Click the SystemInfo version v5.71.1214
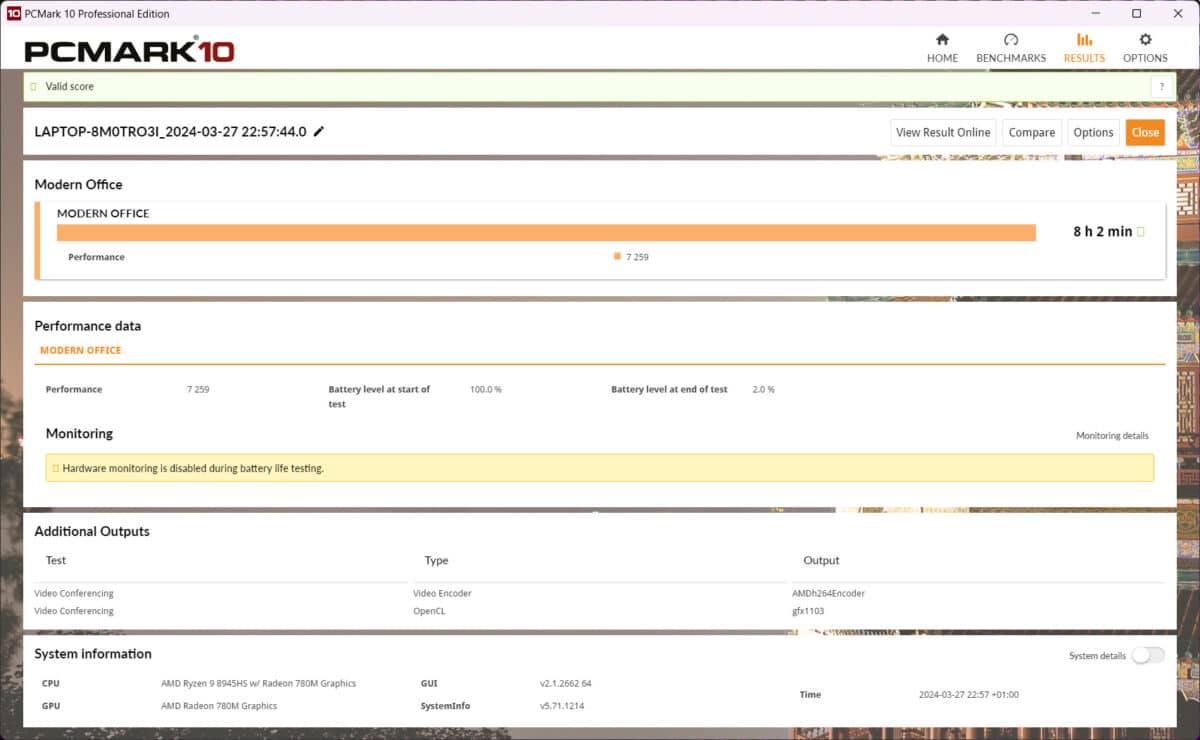The image size is (1200, 740). tap(562, 706)
